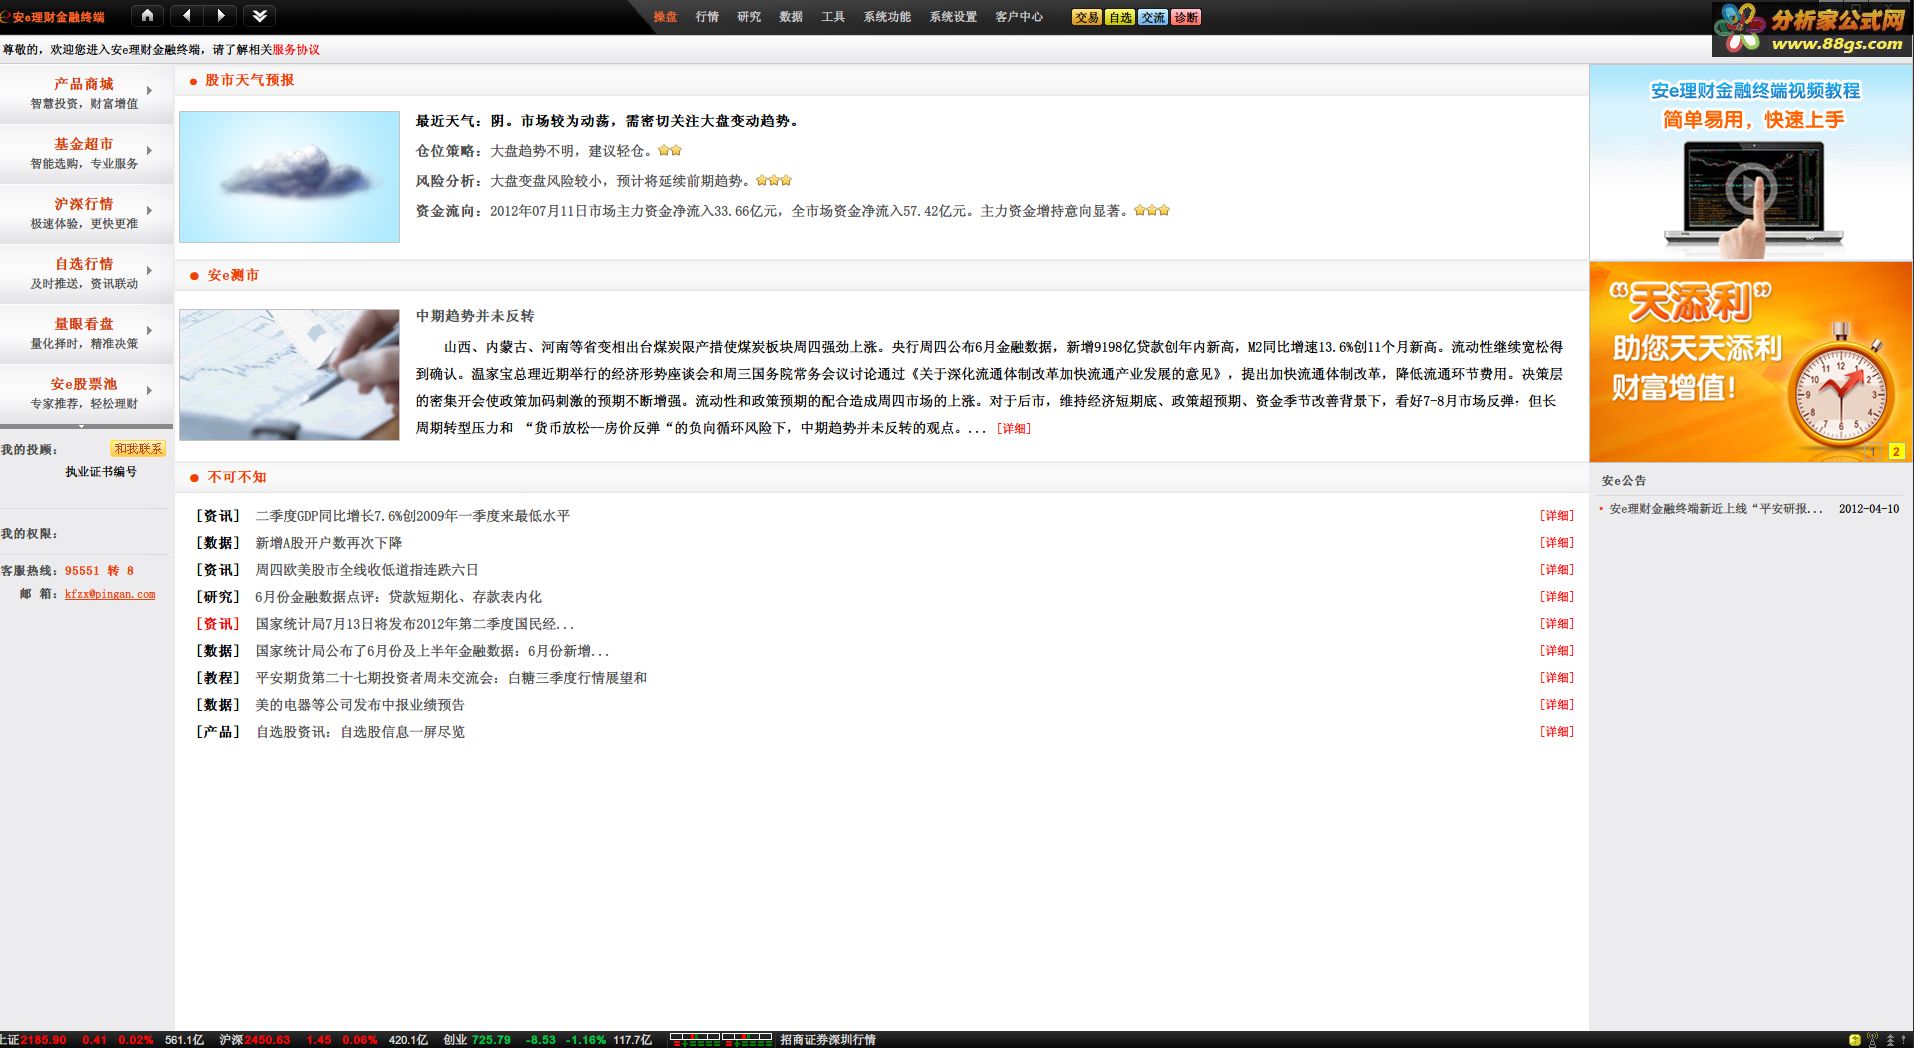Click the 不可不知 section header
Viewport: 1914px width, 1048px height.
(237, 477)
